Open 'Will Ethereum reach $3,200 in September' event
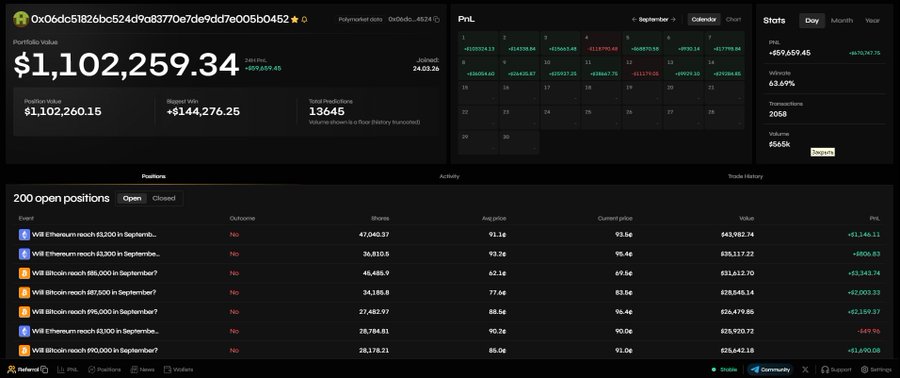900x378 pixels. (94, 235)
